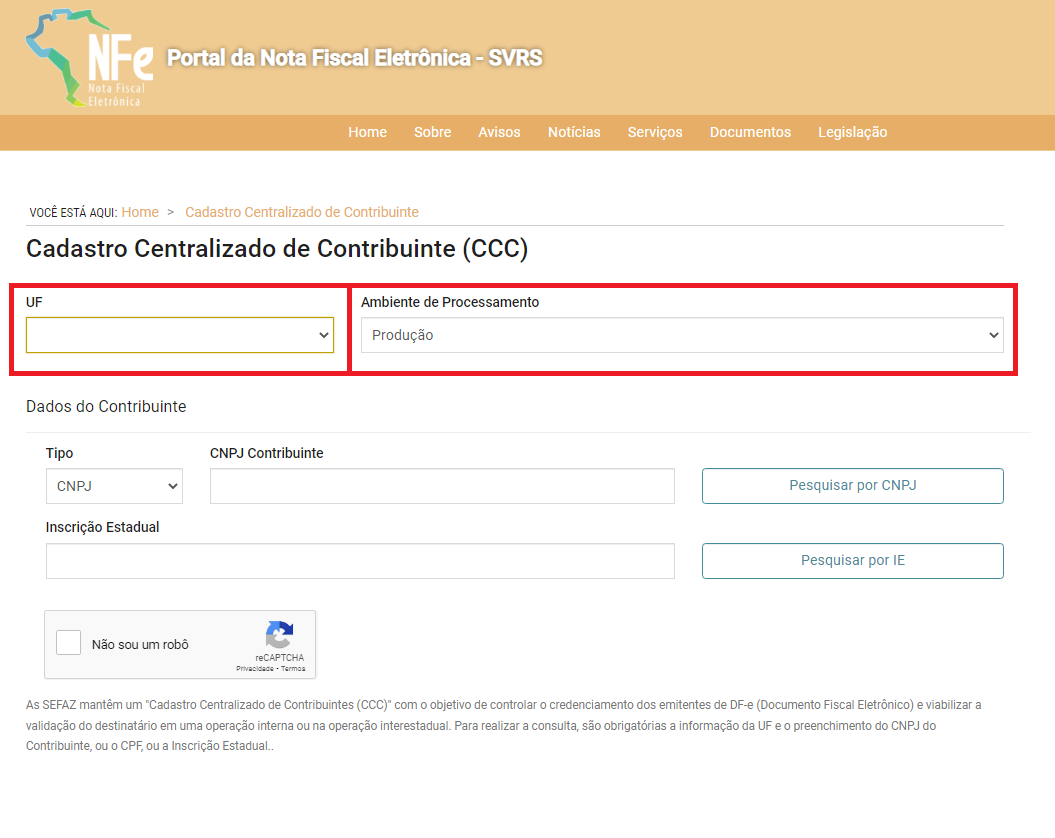The width and height of the screenshot is (1055, 838).
Task: Open the Tipo CNPJ dropdown
Action: [114, 486]
